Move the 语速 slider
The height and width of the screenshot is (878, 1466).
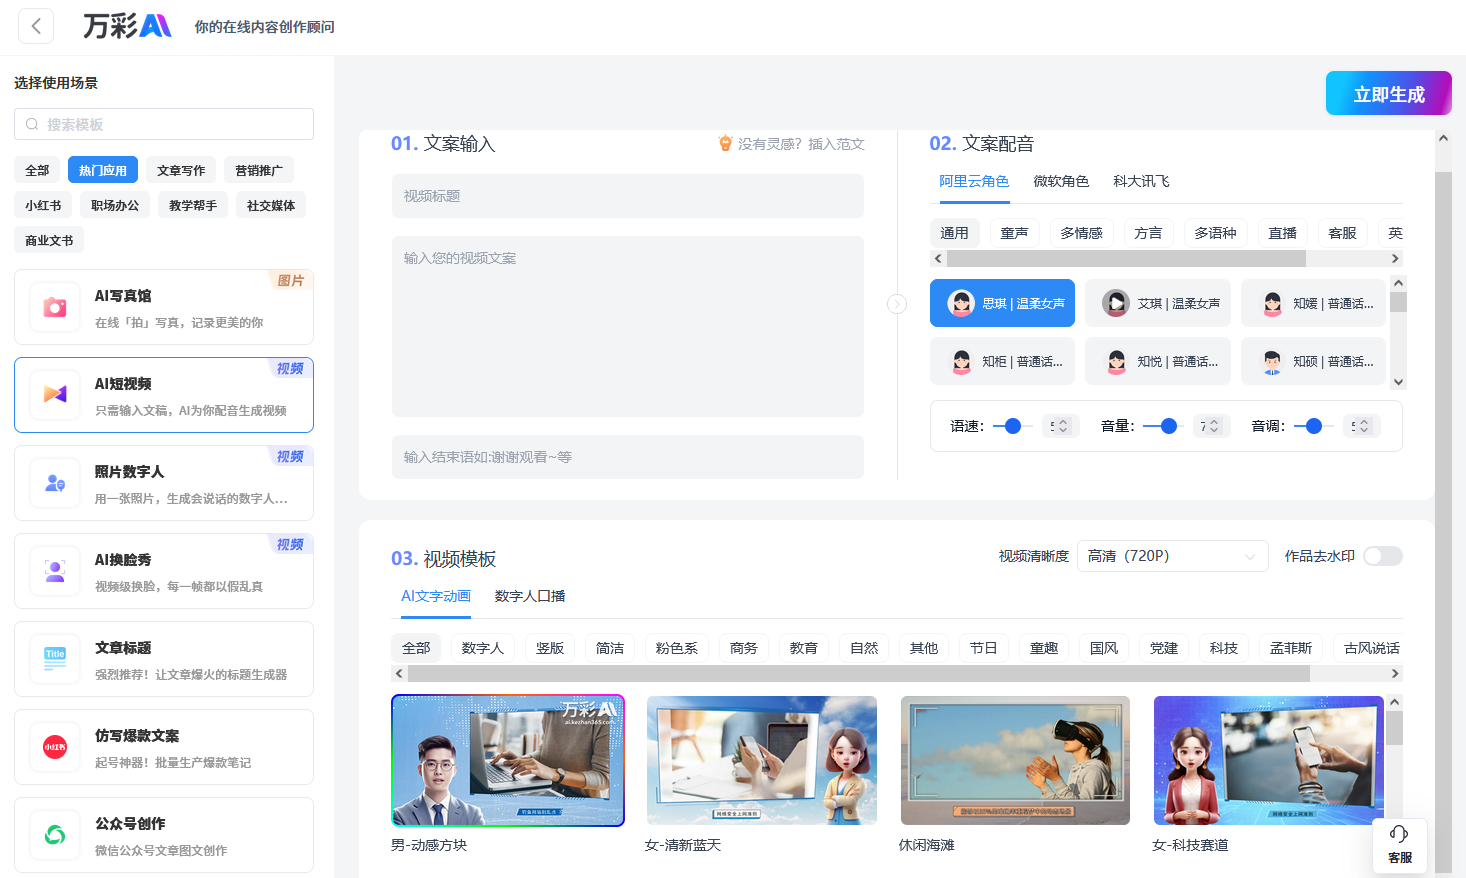[1012, 426]
